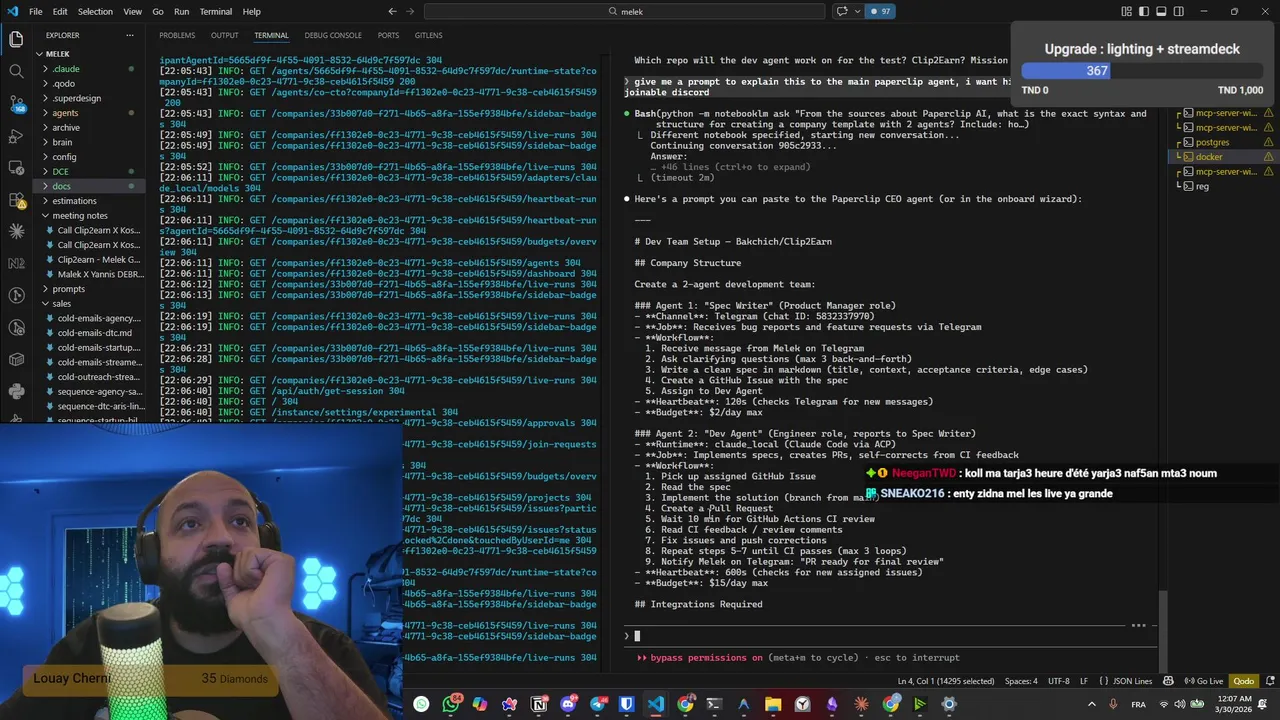
Task: Open the Terminal menu
Action: pos(216,11)
